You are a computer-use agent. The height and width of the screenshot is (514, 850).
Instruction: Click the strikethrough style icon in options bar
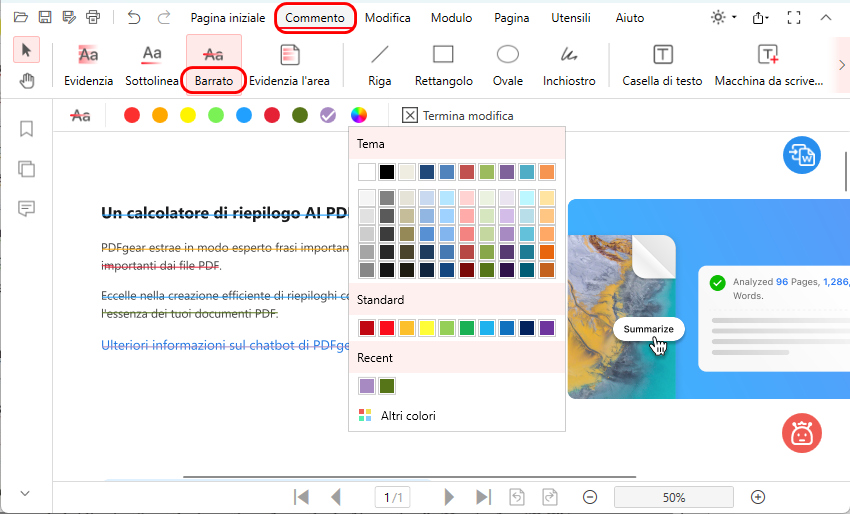pos(81,115)
